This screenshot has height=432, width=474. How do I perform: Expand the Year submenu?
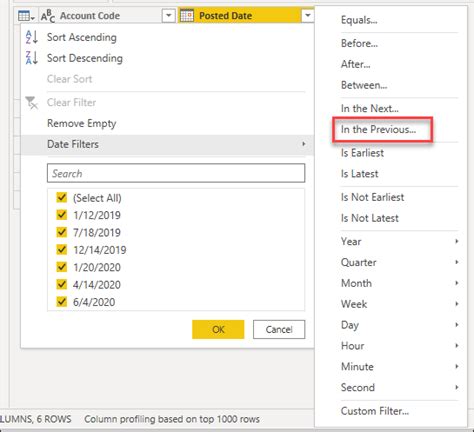(x=457, y=241)
